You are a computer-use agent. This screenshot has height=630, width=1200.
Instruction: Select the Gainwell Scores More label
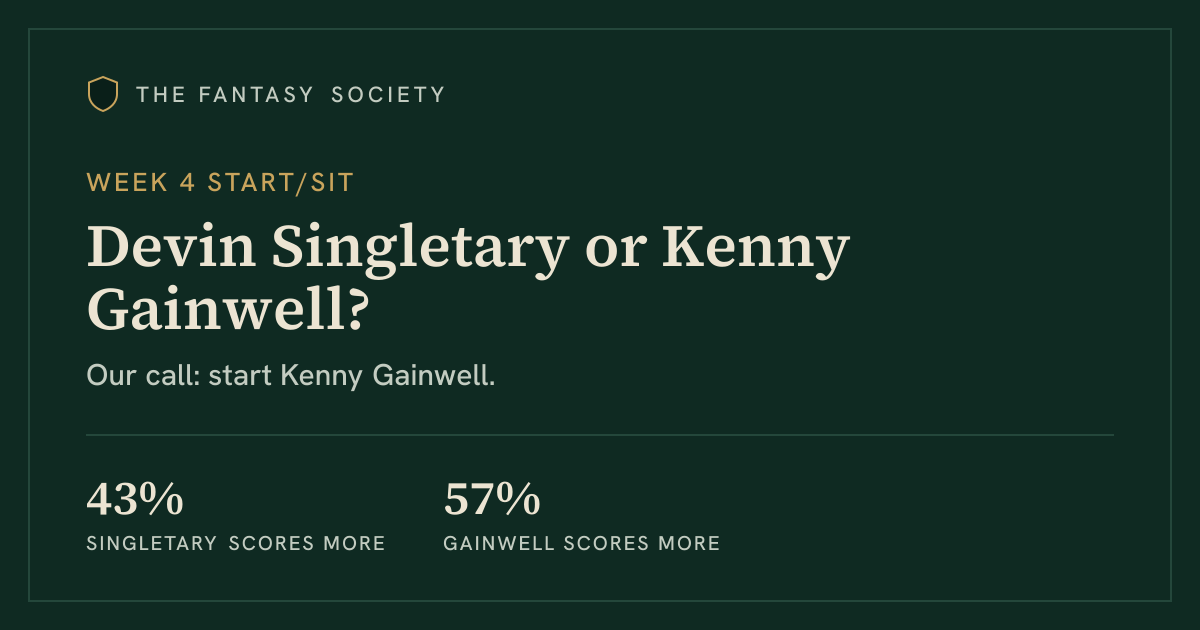tap(582, 544)
